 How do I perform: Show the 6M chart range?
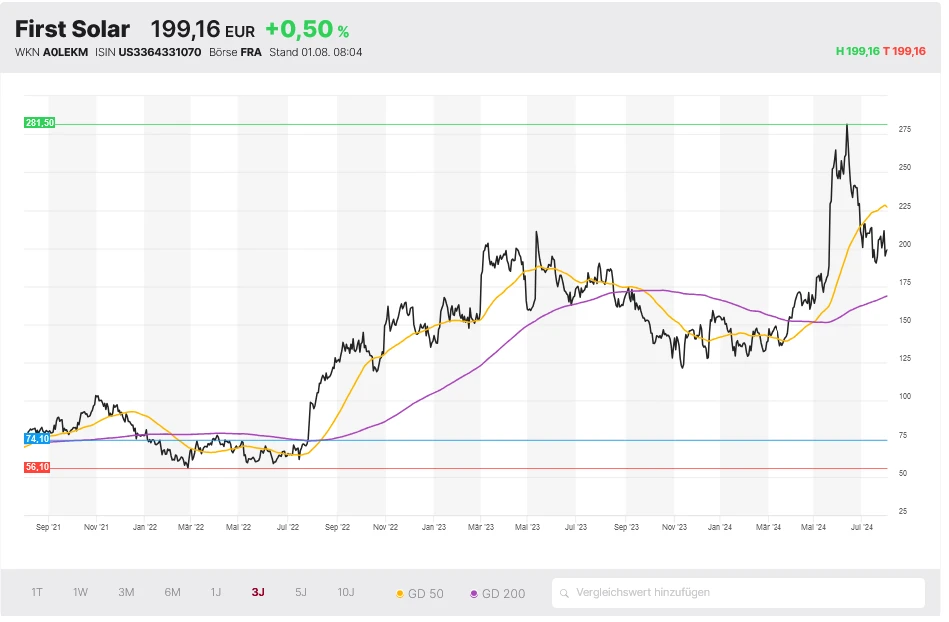pyautogui.click(x=172, y=592)
